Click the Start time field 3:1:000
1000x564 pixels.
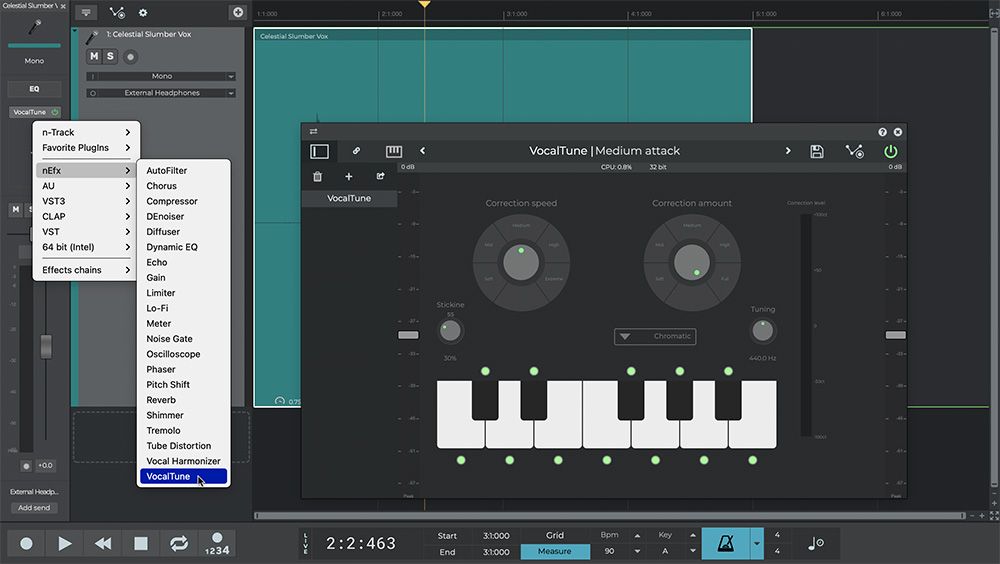coord(496,536)
